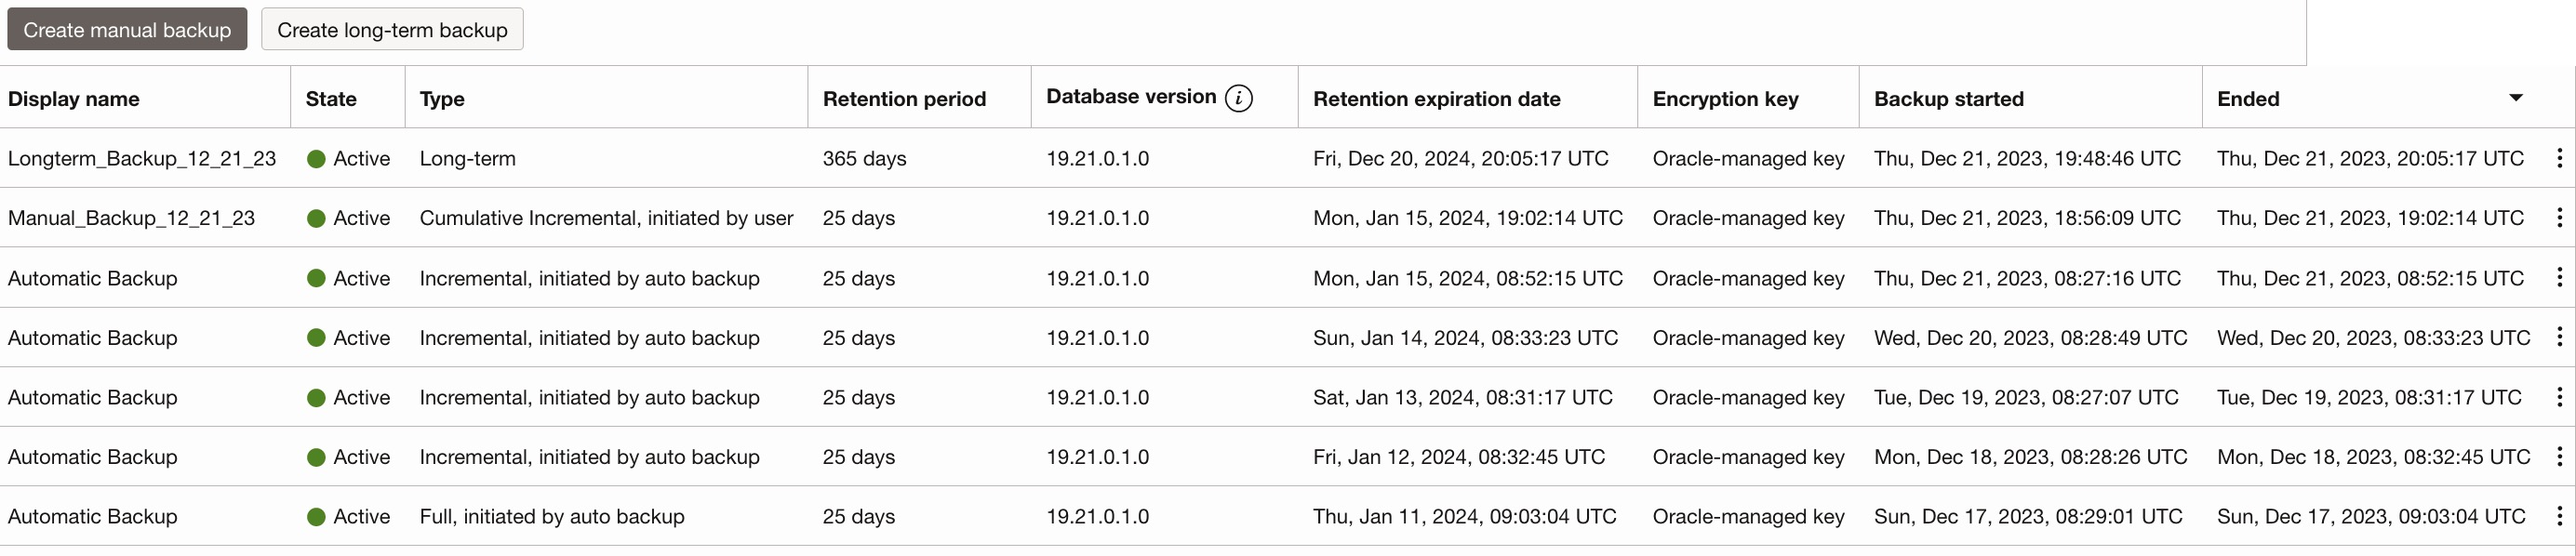This screenshot has width=2576, height=556.
Task: Open the actions menu for Longterm_Backup_12_21_23
Action: 2559,158
